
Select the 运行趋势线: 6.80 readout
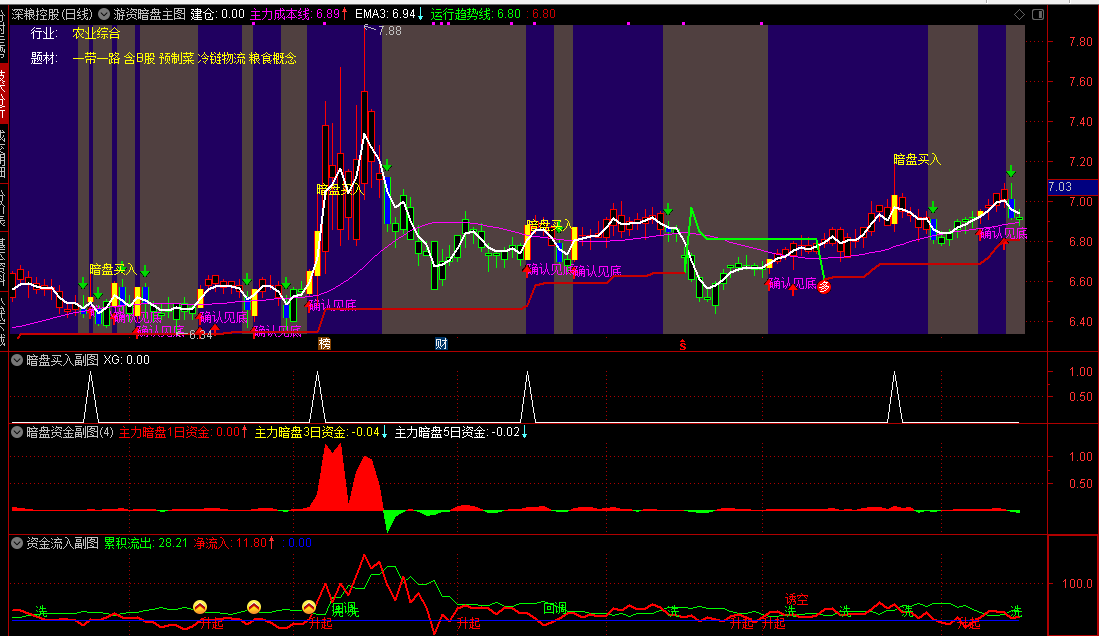point(476,14)
